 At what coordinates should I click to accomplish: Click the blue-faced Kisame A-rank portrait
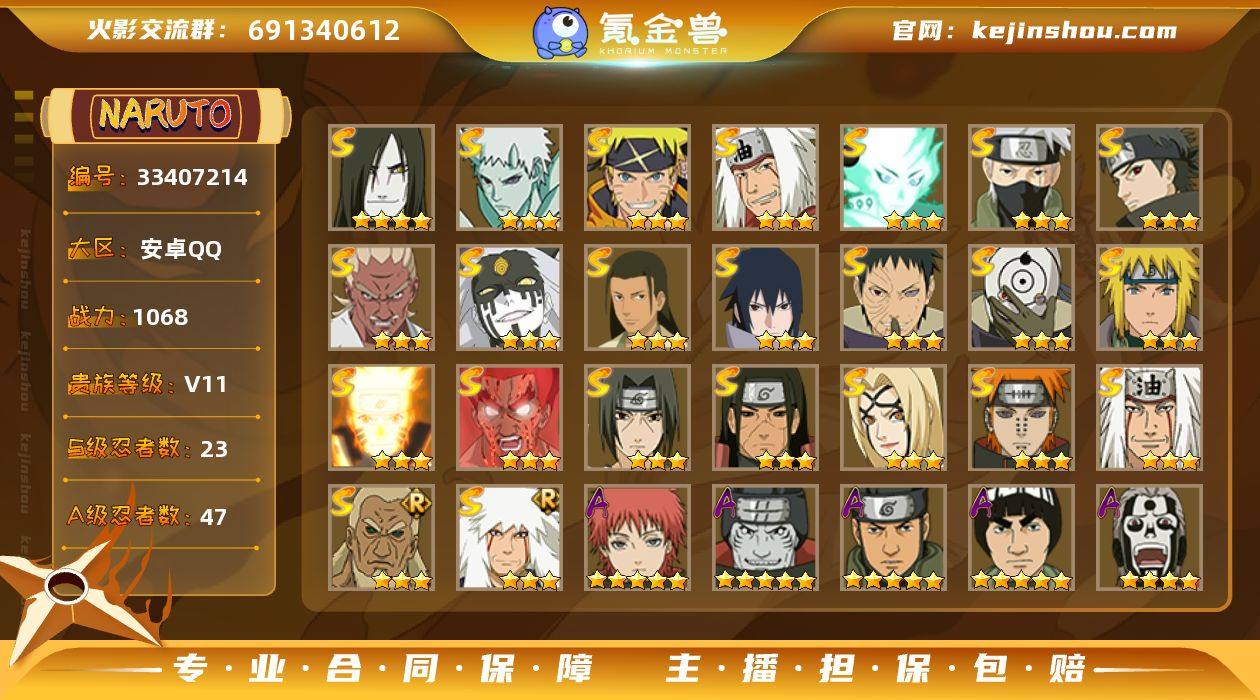(765, 538)
